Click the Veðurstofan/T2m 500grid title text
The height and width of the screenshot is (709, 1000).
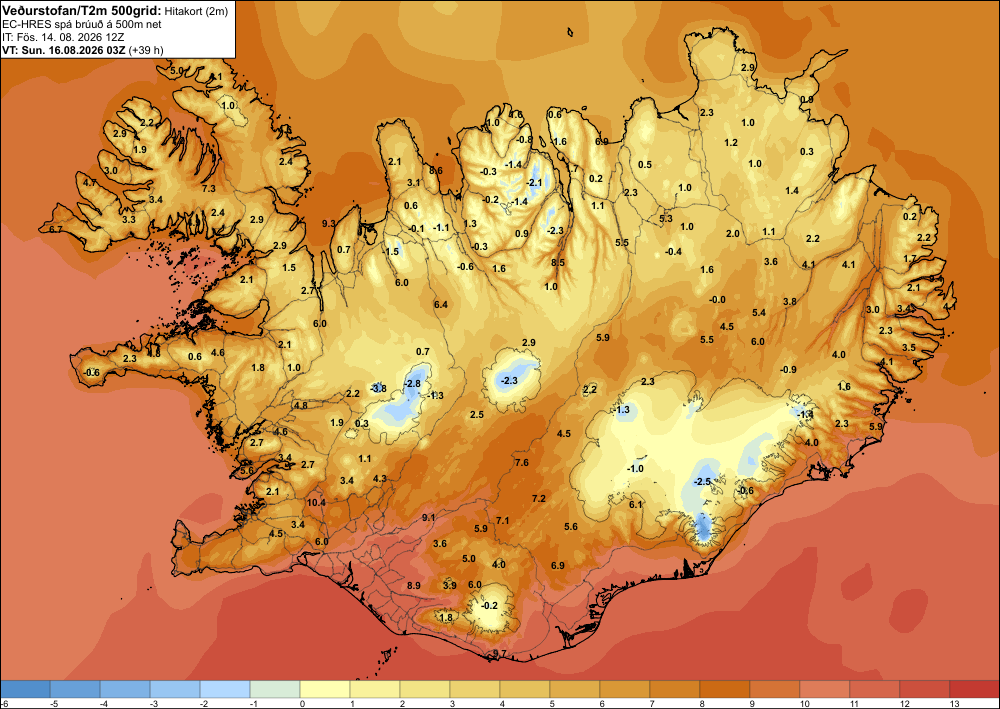[x=81, y=10]
